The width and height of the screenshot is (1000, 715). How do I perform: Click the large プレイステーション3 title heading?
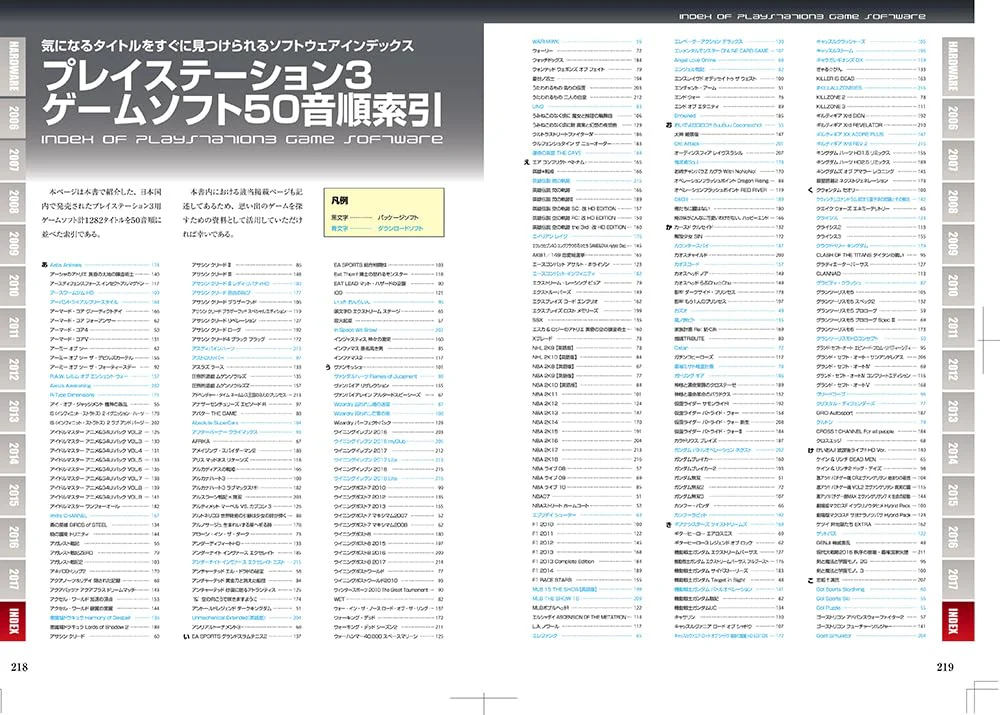point(207,76)
